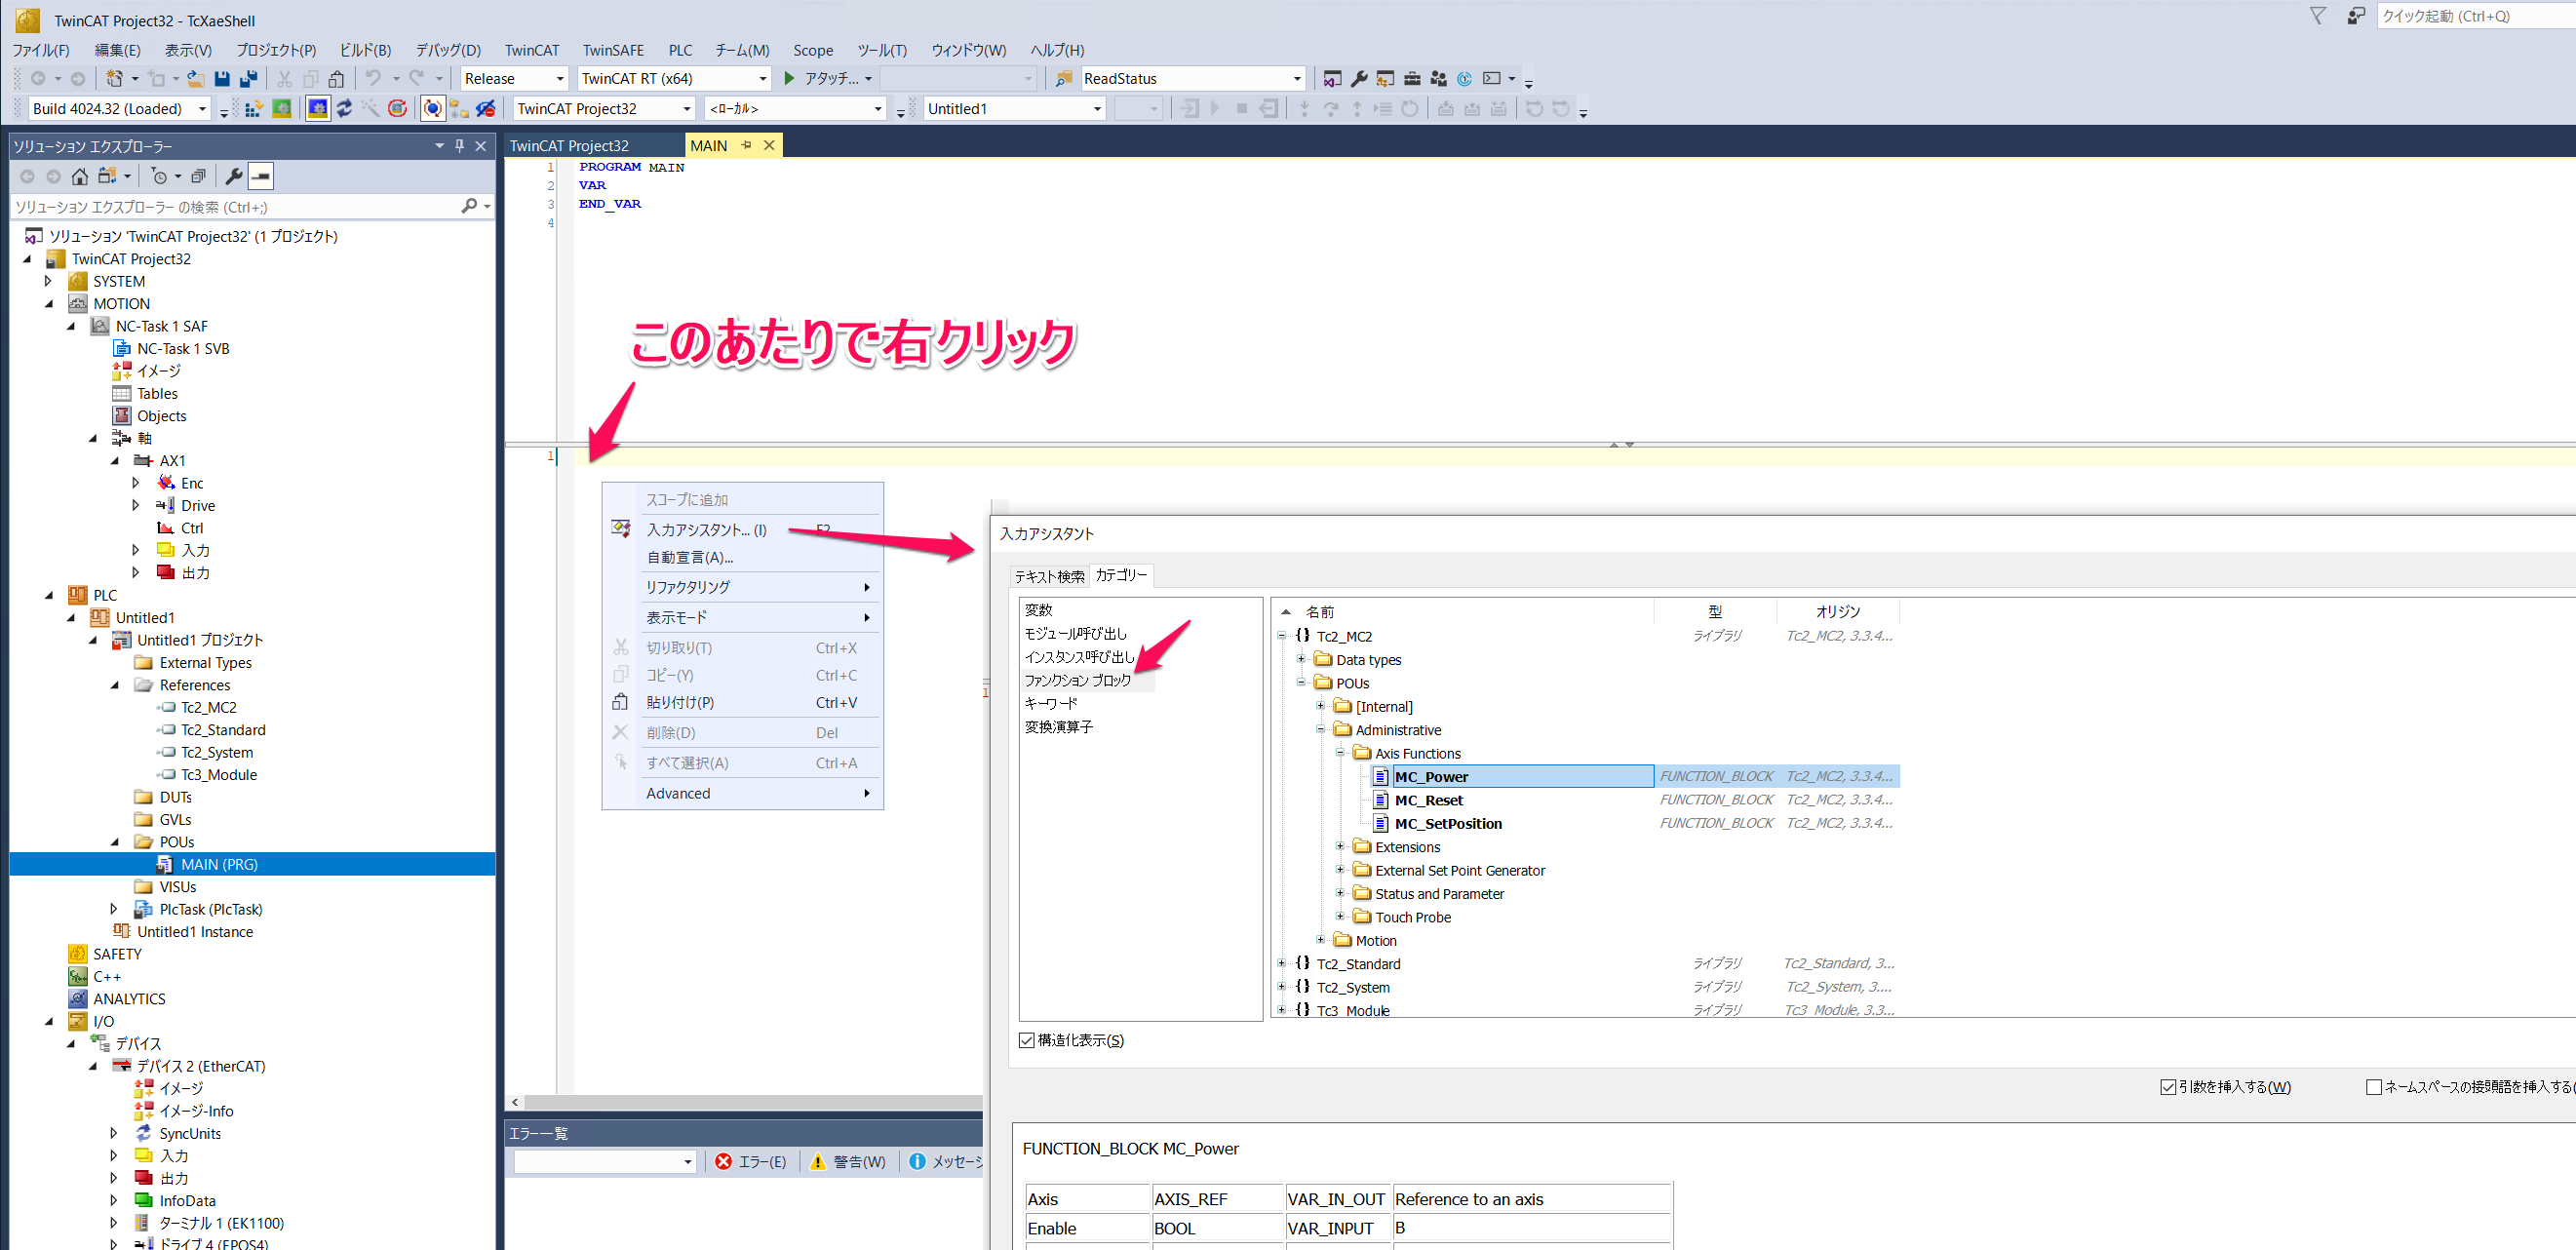Open the Release configuration dropdown

[559, 79]
